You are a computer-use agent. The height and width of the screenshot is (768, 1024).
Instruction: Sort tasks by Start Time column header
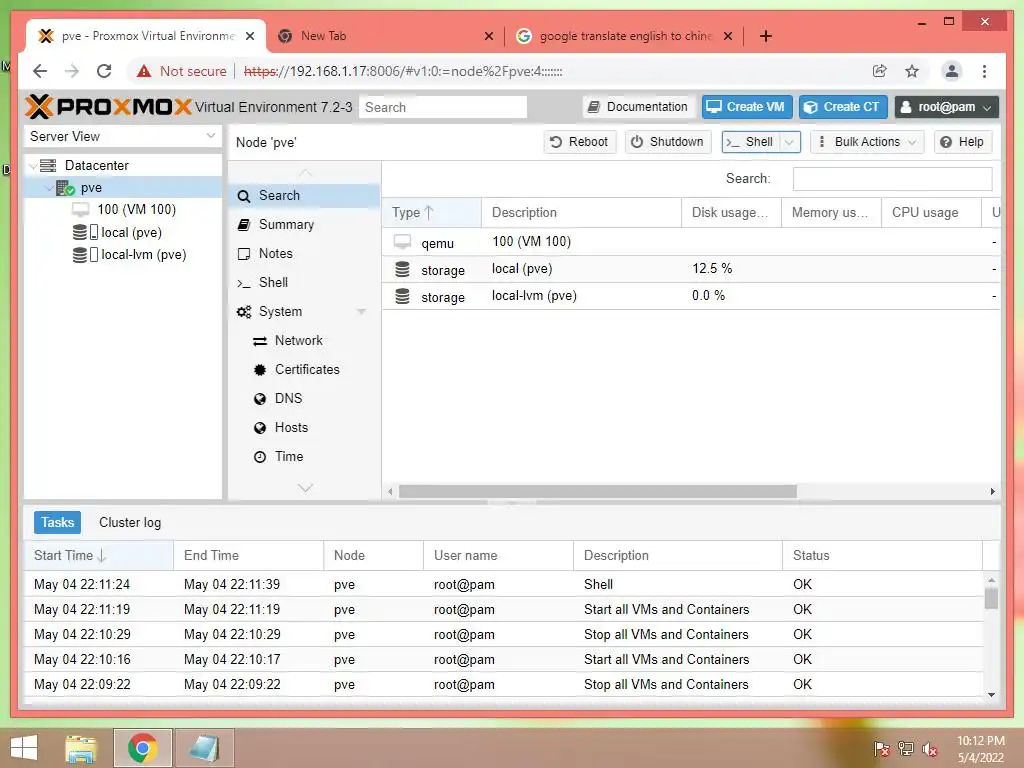click(99, 556)
